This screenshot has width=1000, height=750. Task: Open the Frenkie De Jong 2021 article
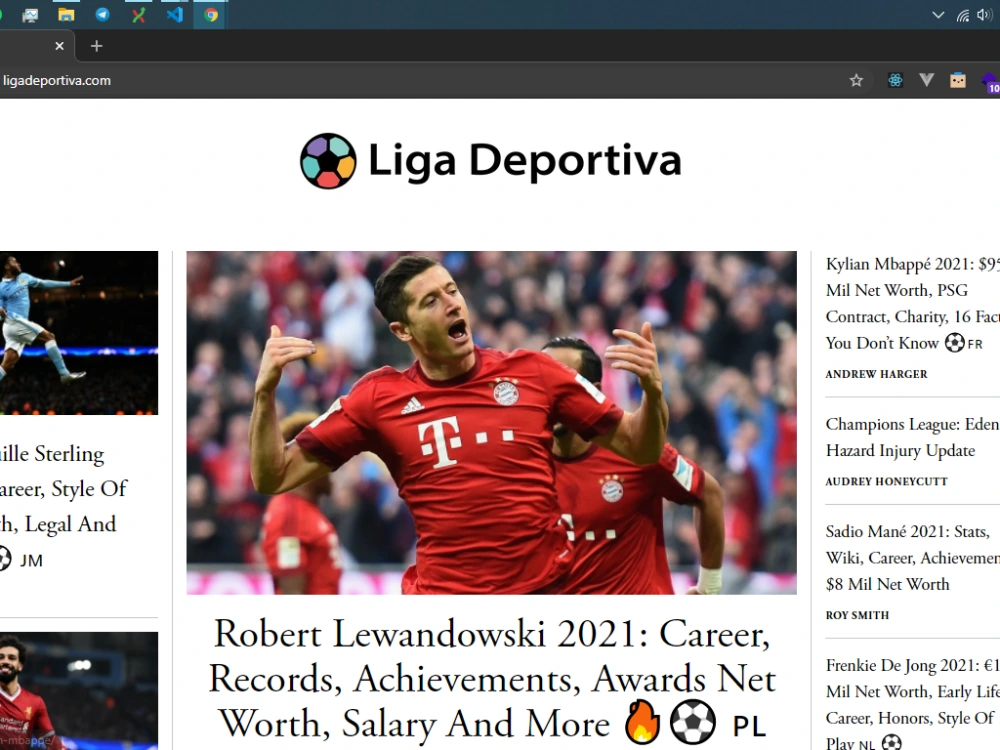912,705
